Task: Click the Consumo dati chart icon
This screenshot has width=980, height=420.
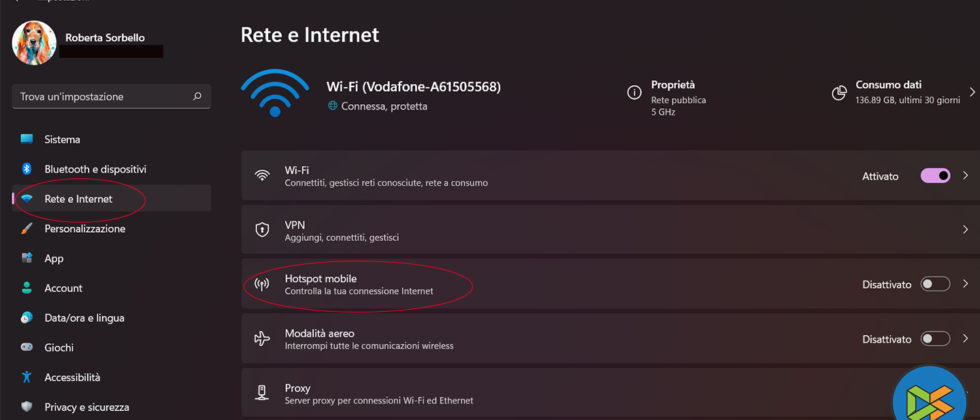Action: point(839,92)
